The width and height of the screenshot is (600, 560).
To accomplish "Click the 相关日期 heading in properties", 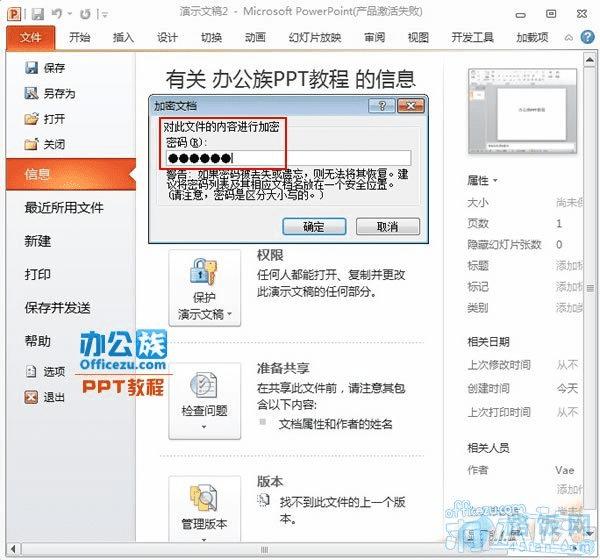I will tap(488, 342).
